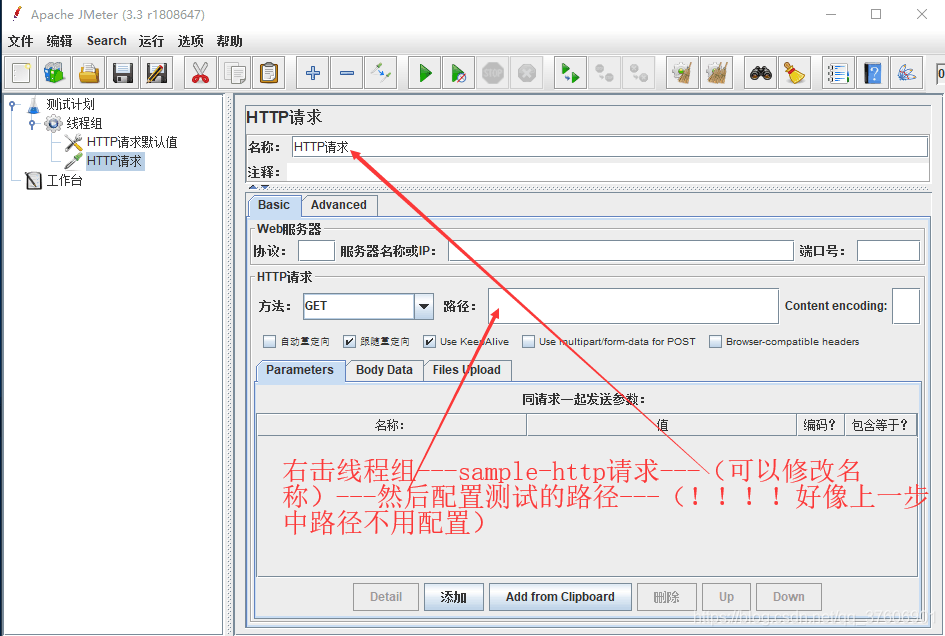The image size is (945, 636).
Task: Open the 文件 menu
Action: pos(20,41)
